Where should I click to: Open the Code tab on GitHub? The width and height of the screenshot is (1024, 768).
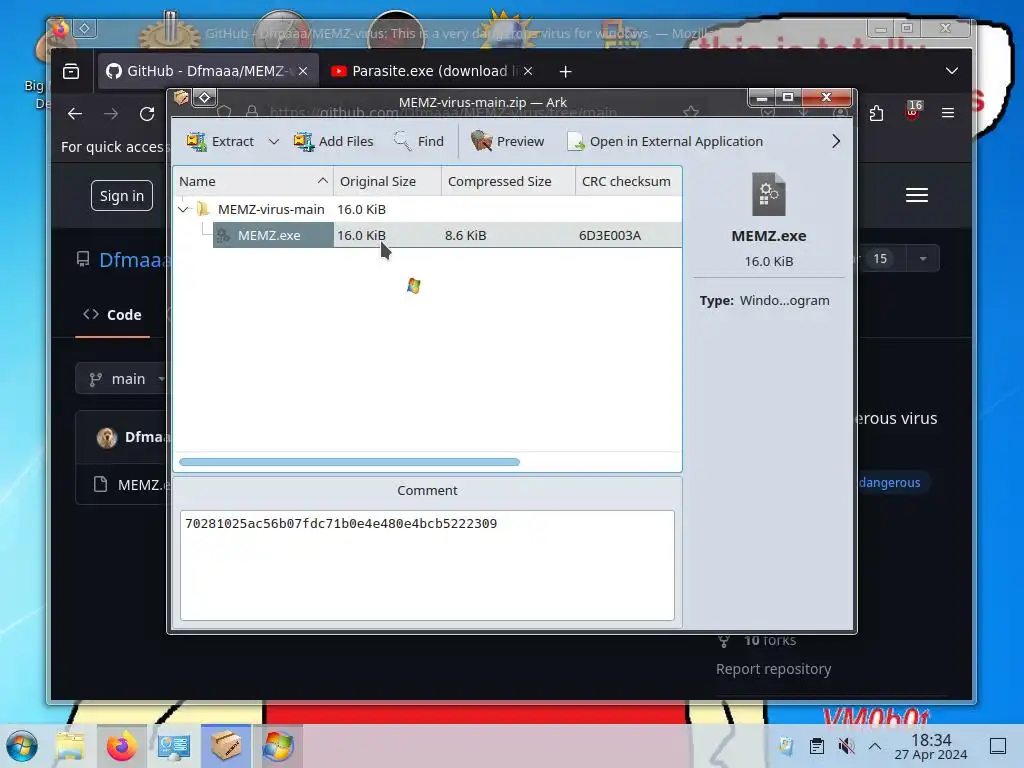point(112,315)
